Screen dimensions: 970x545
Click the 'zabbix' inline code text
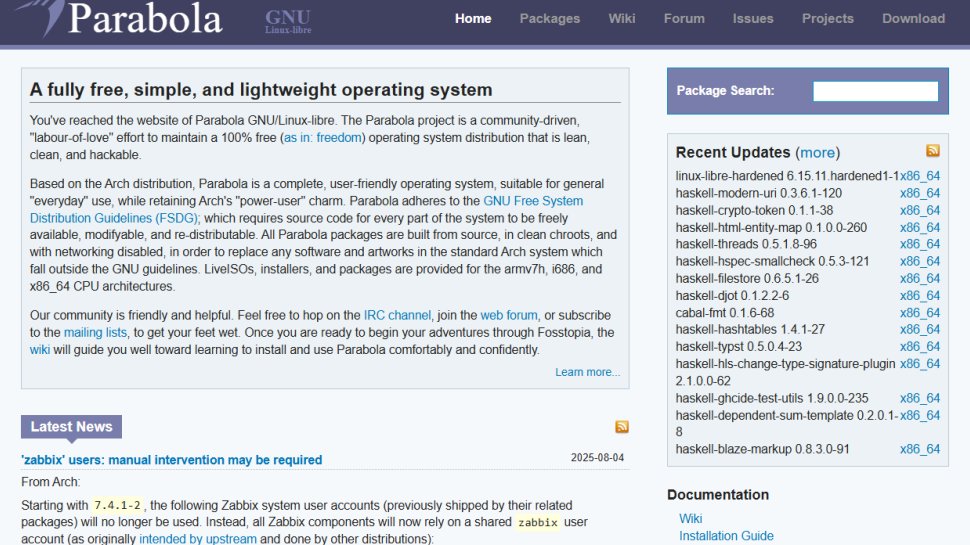point(538,522)
